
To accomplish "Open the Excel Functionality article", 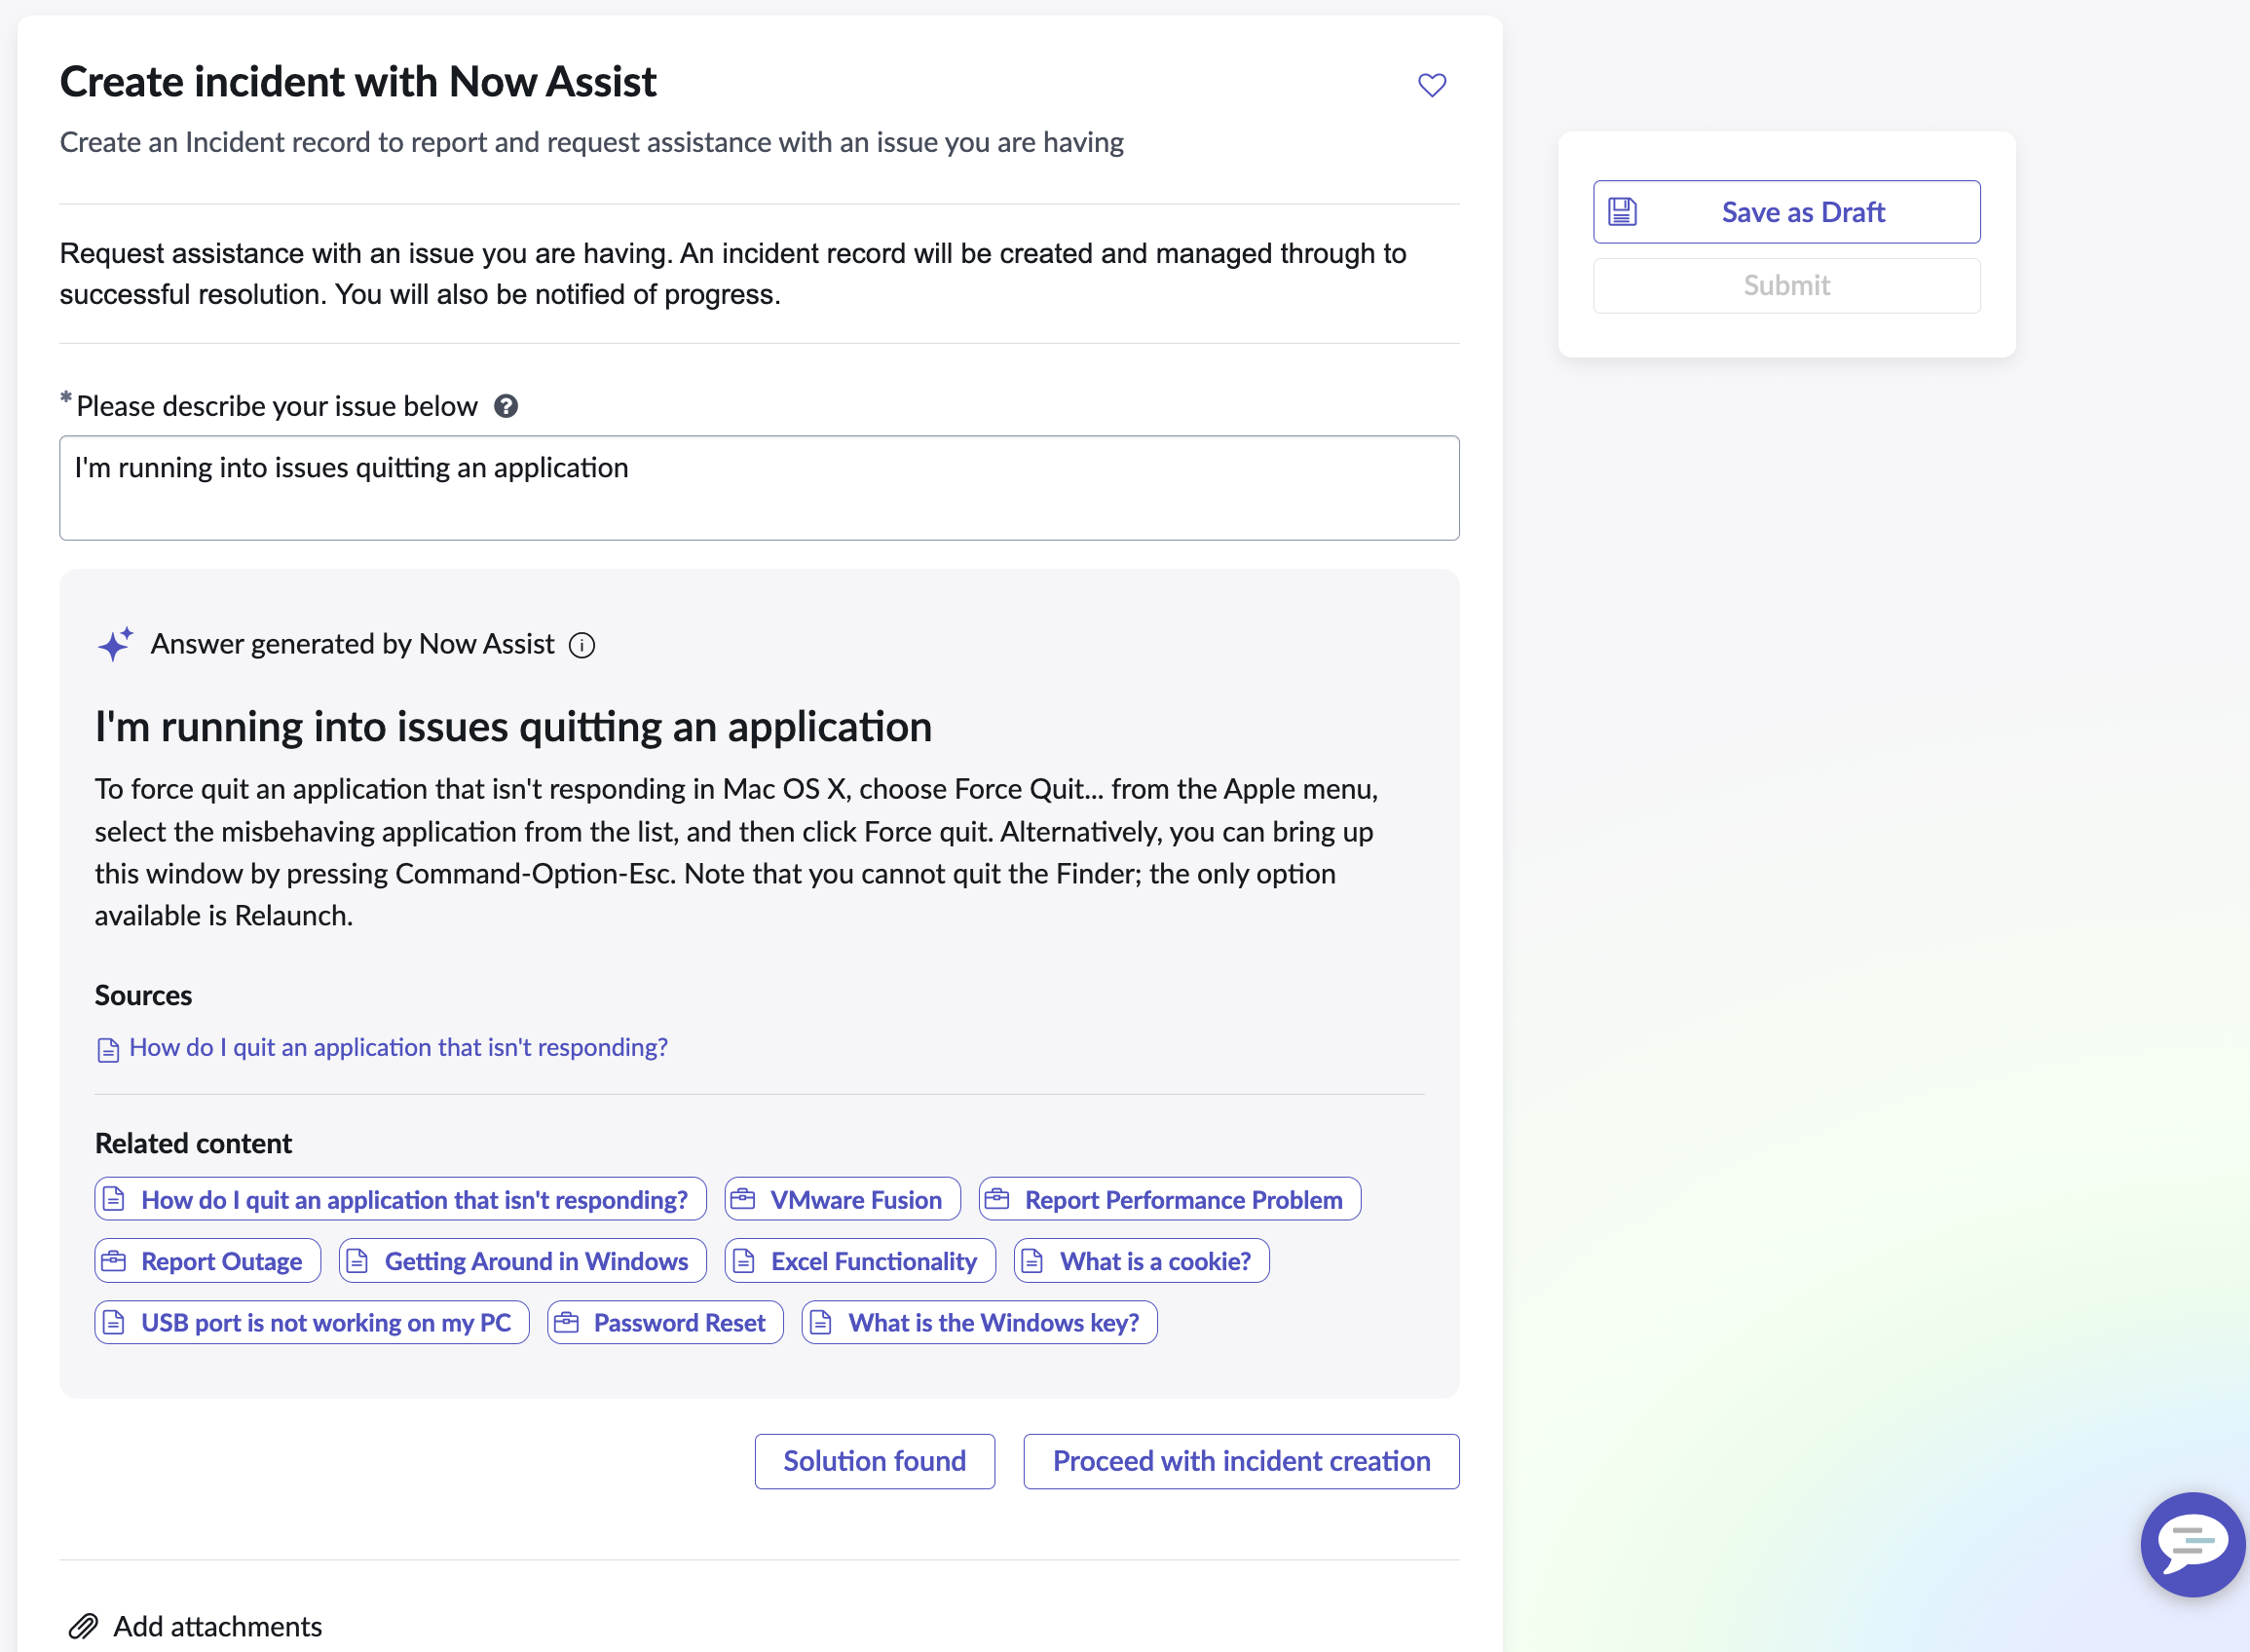I will pyautogui.click(x=860, y=1261).
